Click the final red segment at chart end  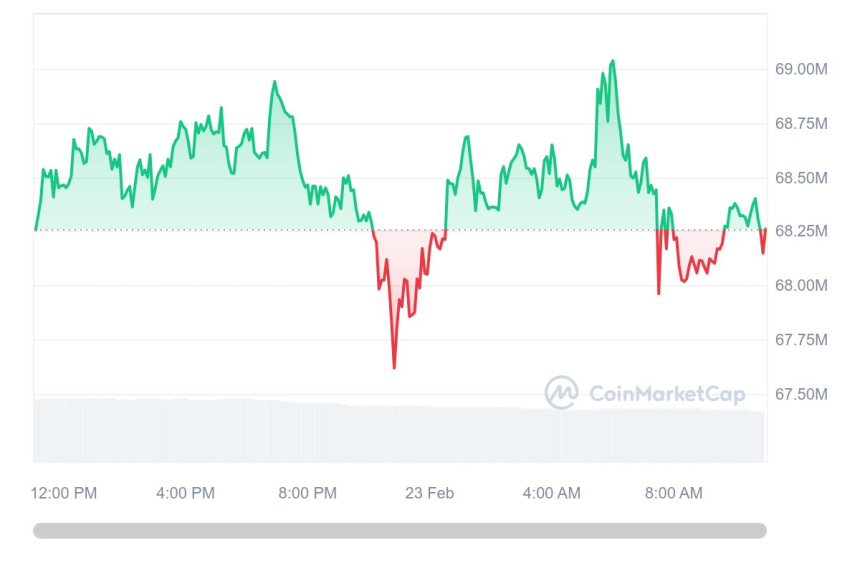[x=763, y=243]
